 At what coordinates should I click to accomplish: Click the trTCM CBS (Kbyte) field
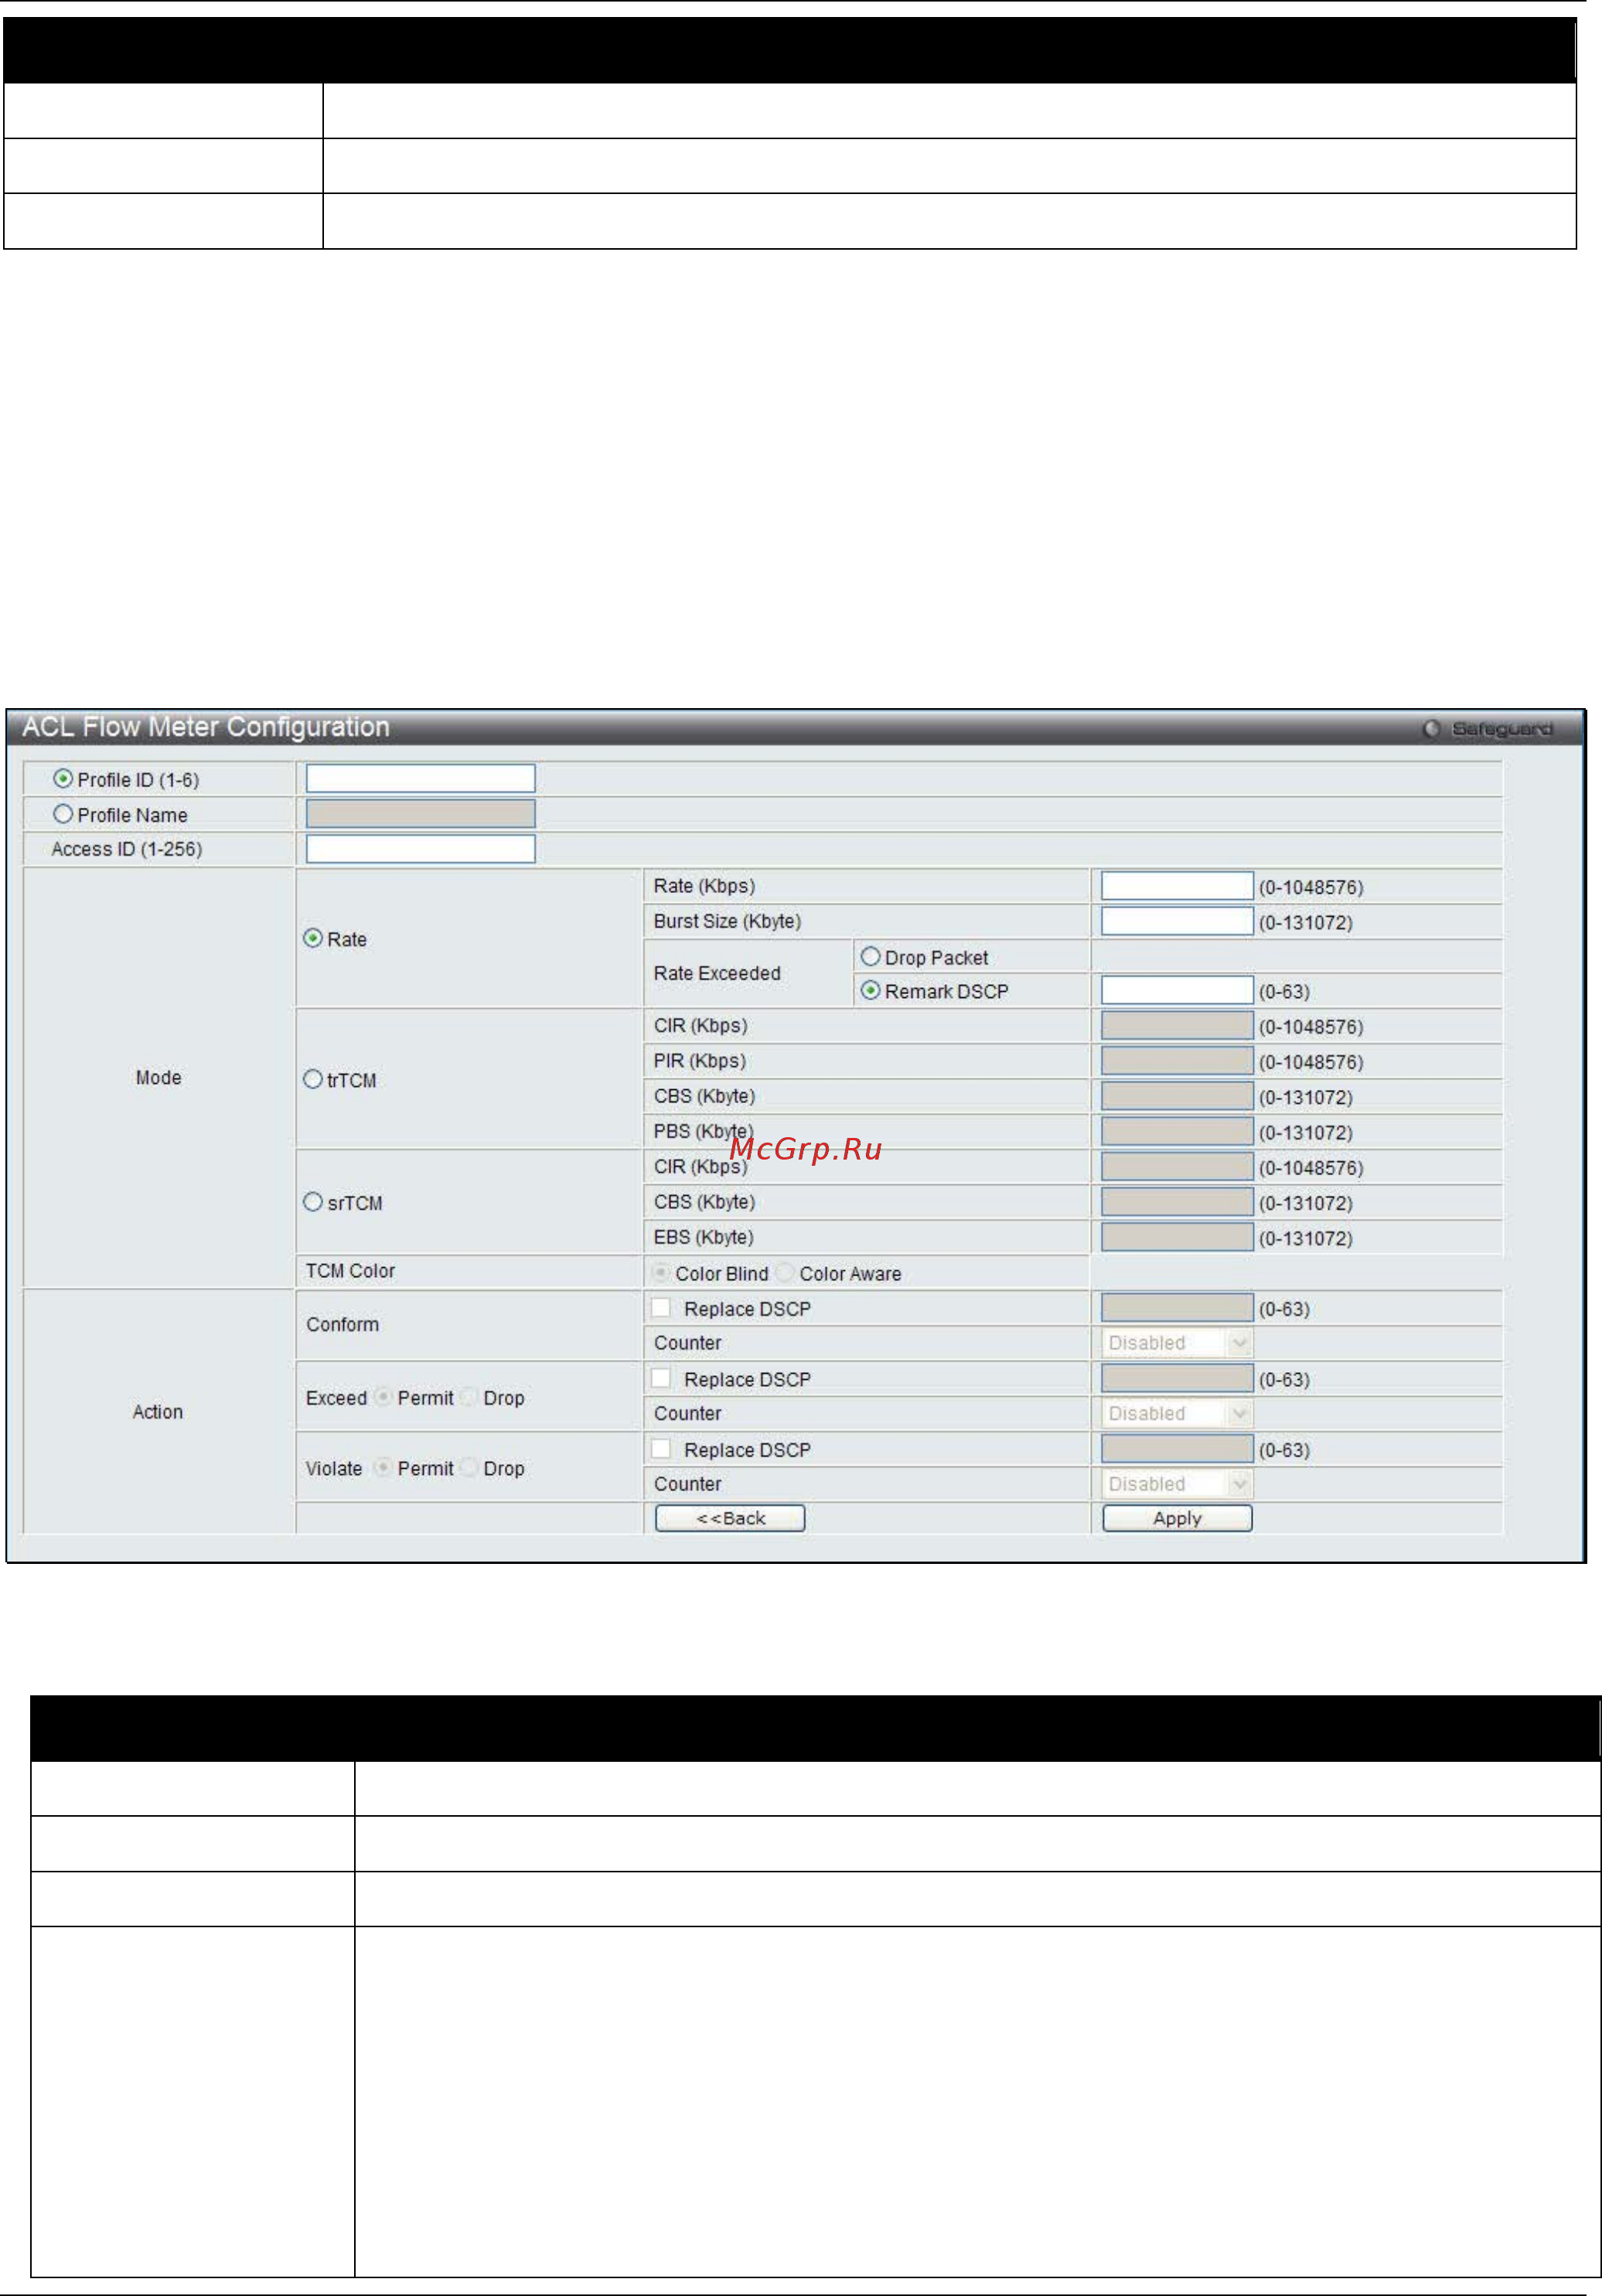(x=1177, y=1096)
